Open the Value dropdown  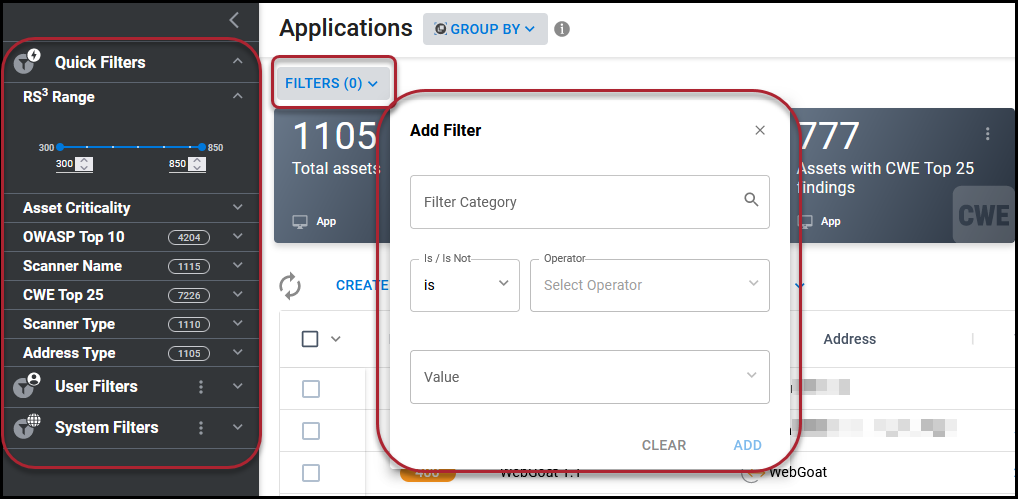point(590,377)
